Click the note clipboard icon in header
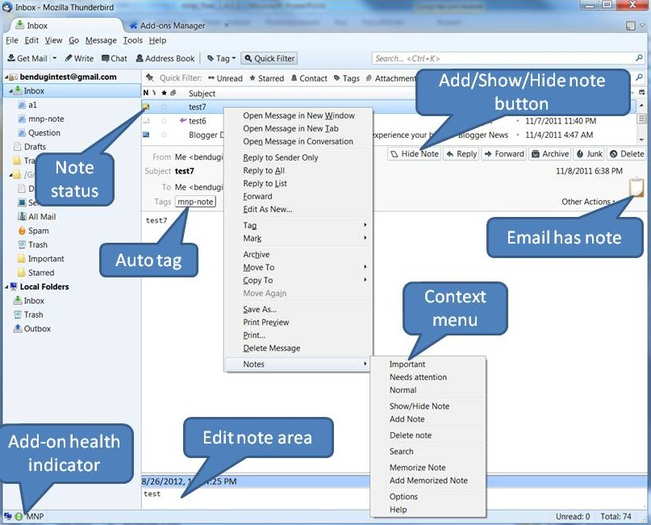 (x=636, y=187)
